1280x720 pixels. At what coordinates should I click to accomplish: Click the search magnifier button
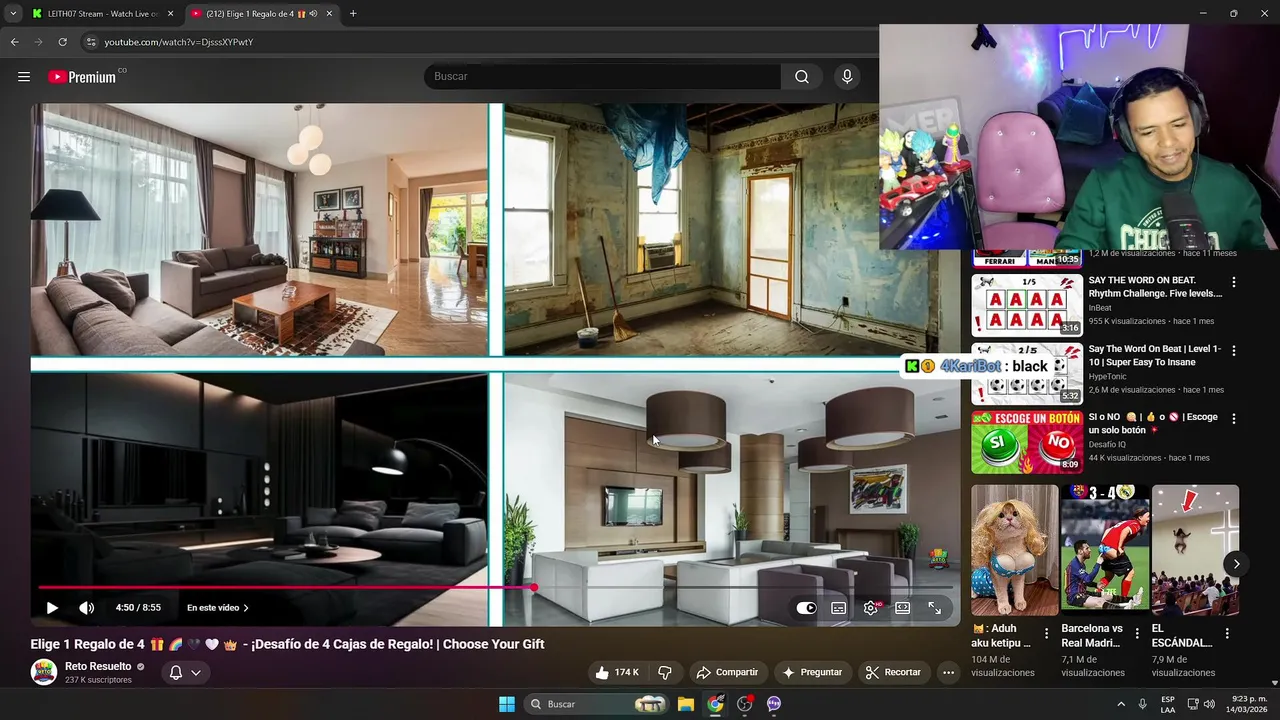point(802,77)
